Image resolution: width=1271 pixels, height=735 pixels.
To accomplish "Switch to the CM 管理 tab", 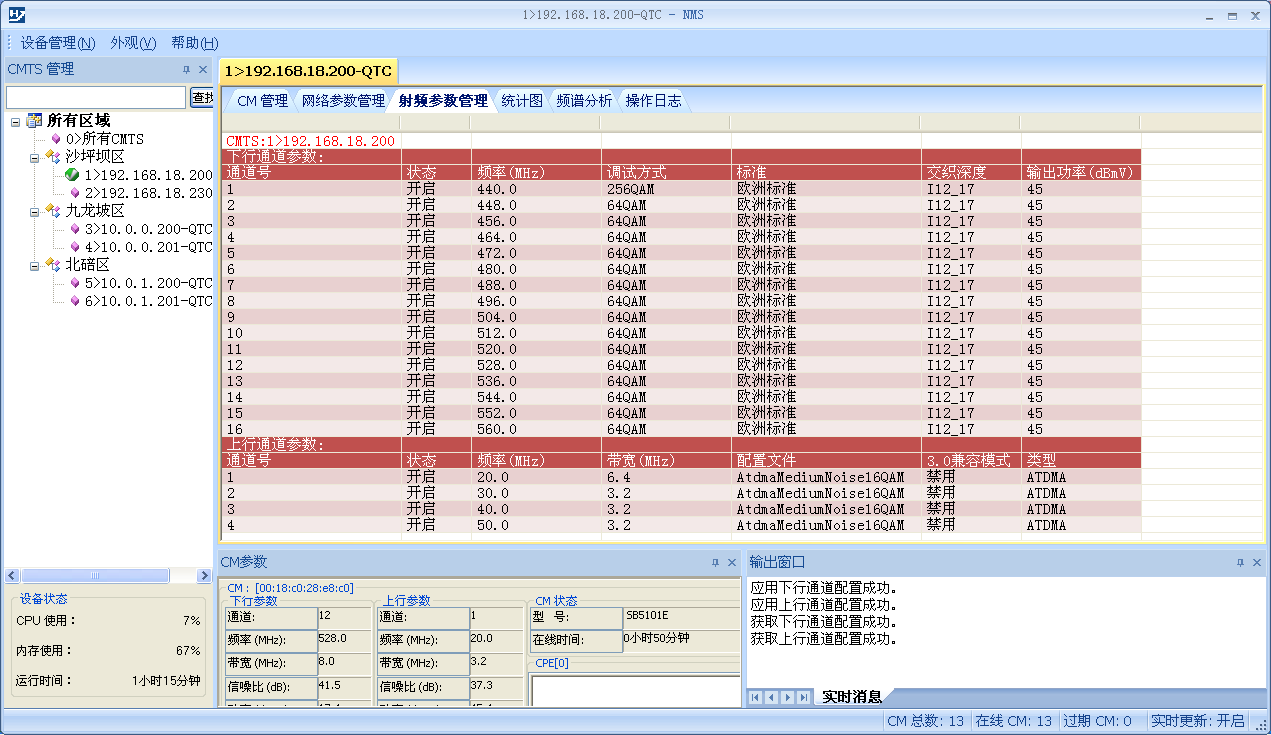I will 262,100.
